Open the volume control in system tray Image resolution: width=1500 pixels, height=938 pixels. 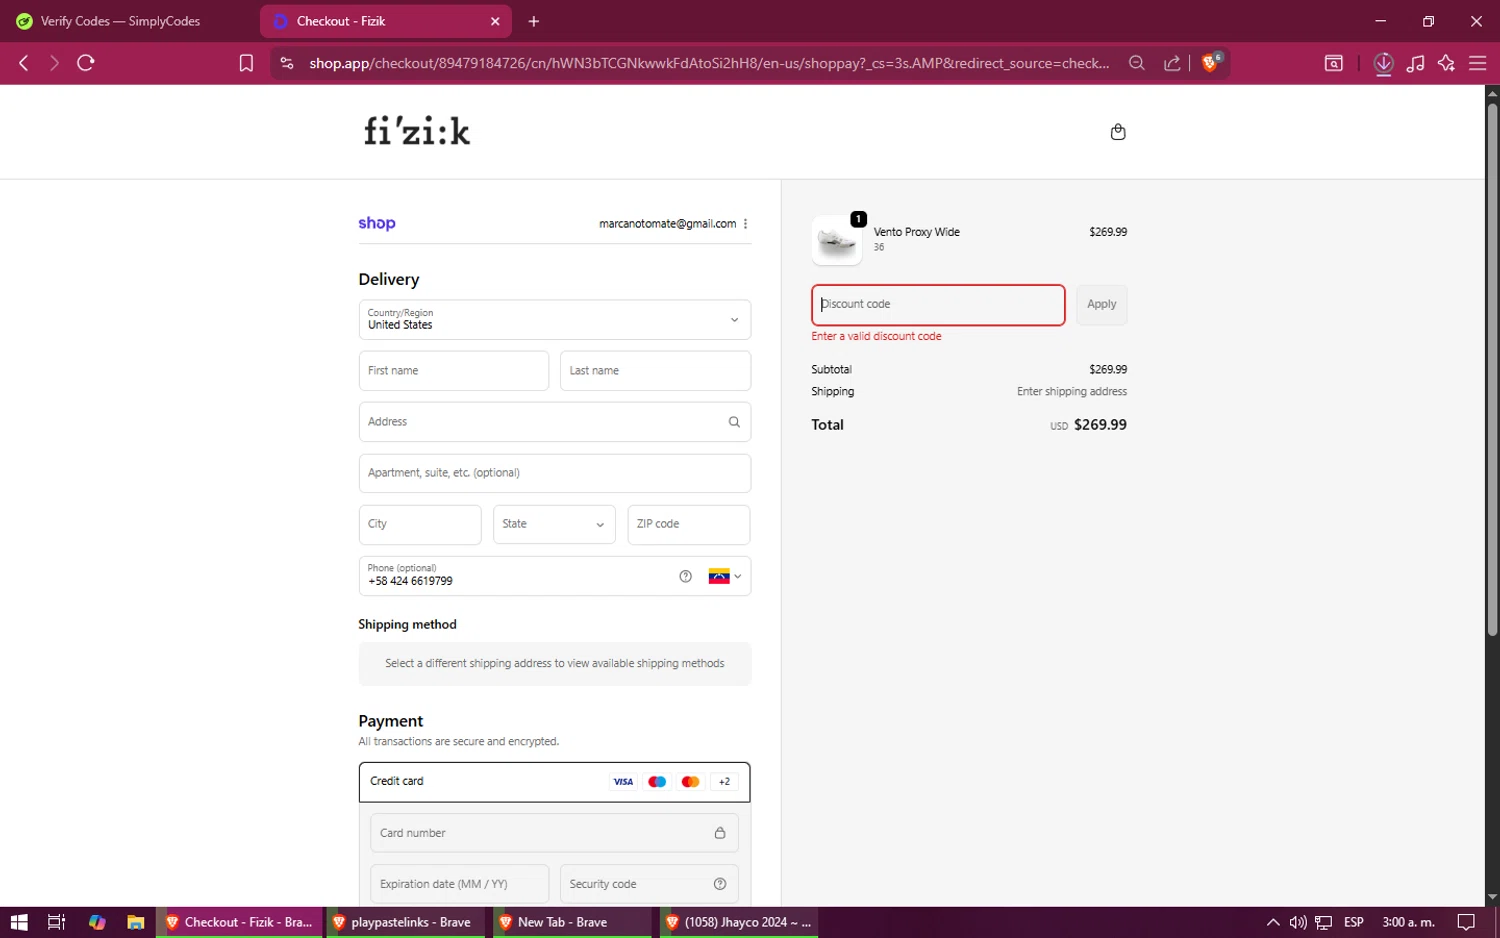click(1298, 922)
